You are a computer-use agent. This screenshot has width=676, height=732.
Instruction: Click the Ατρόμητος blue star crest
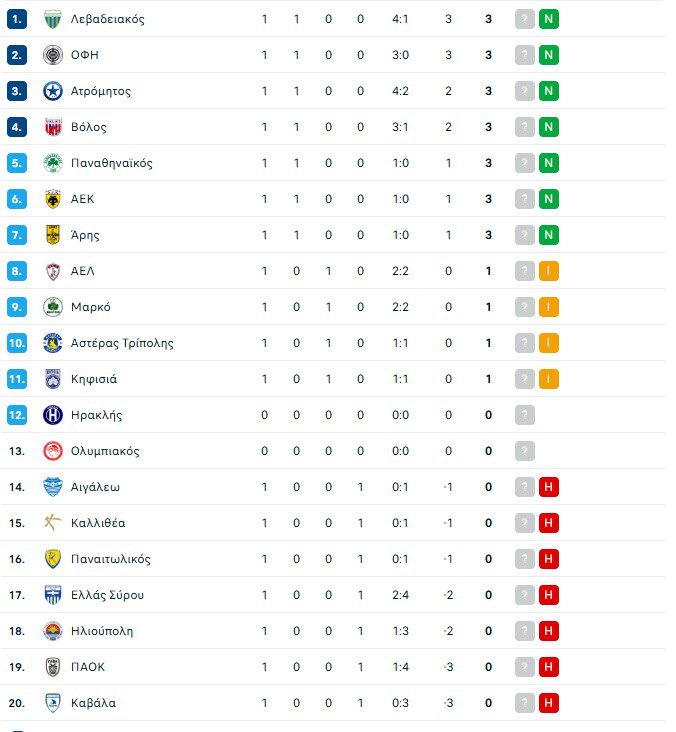(x=53, y=91)
